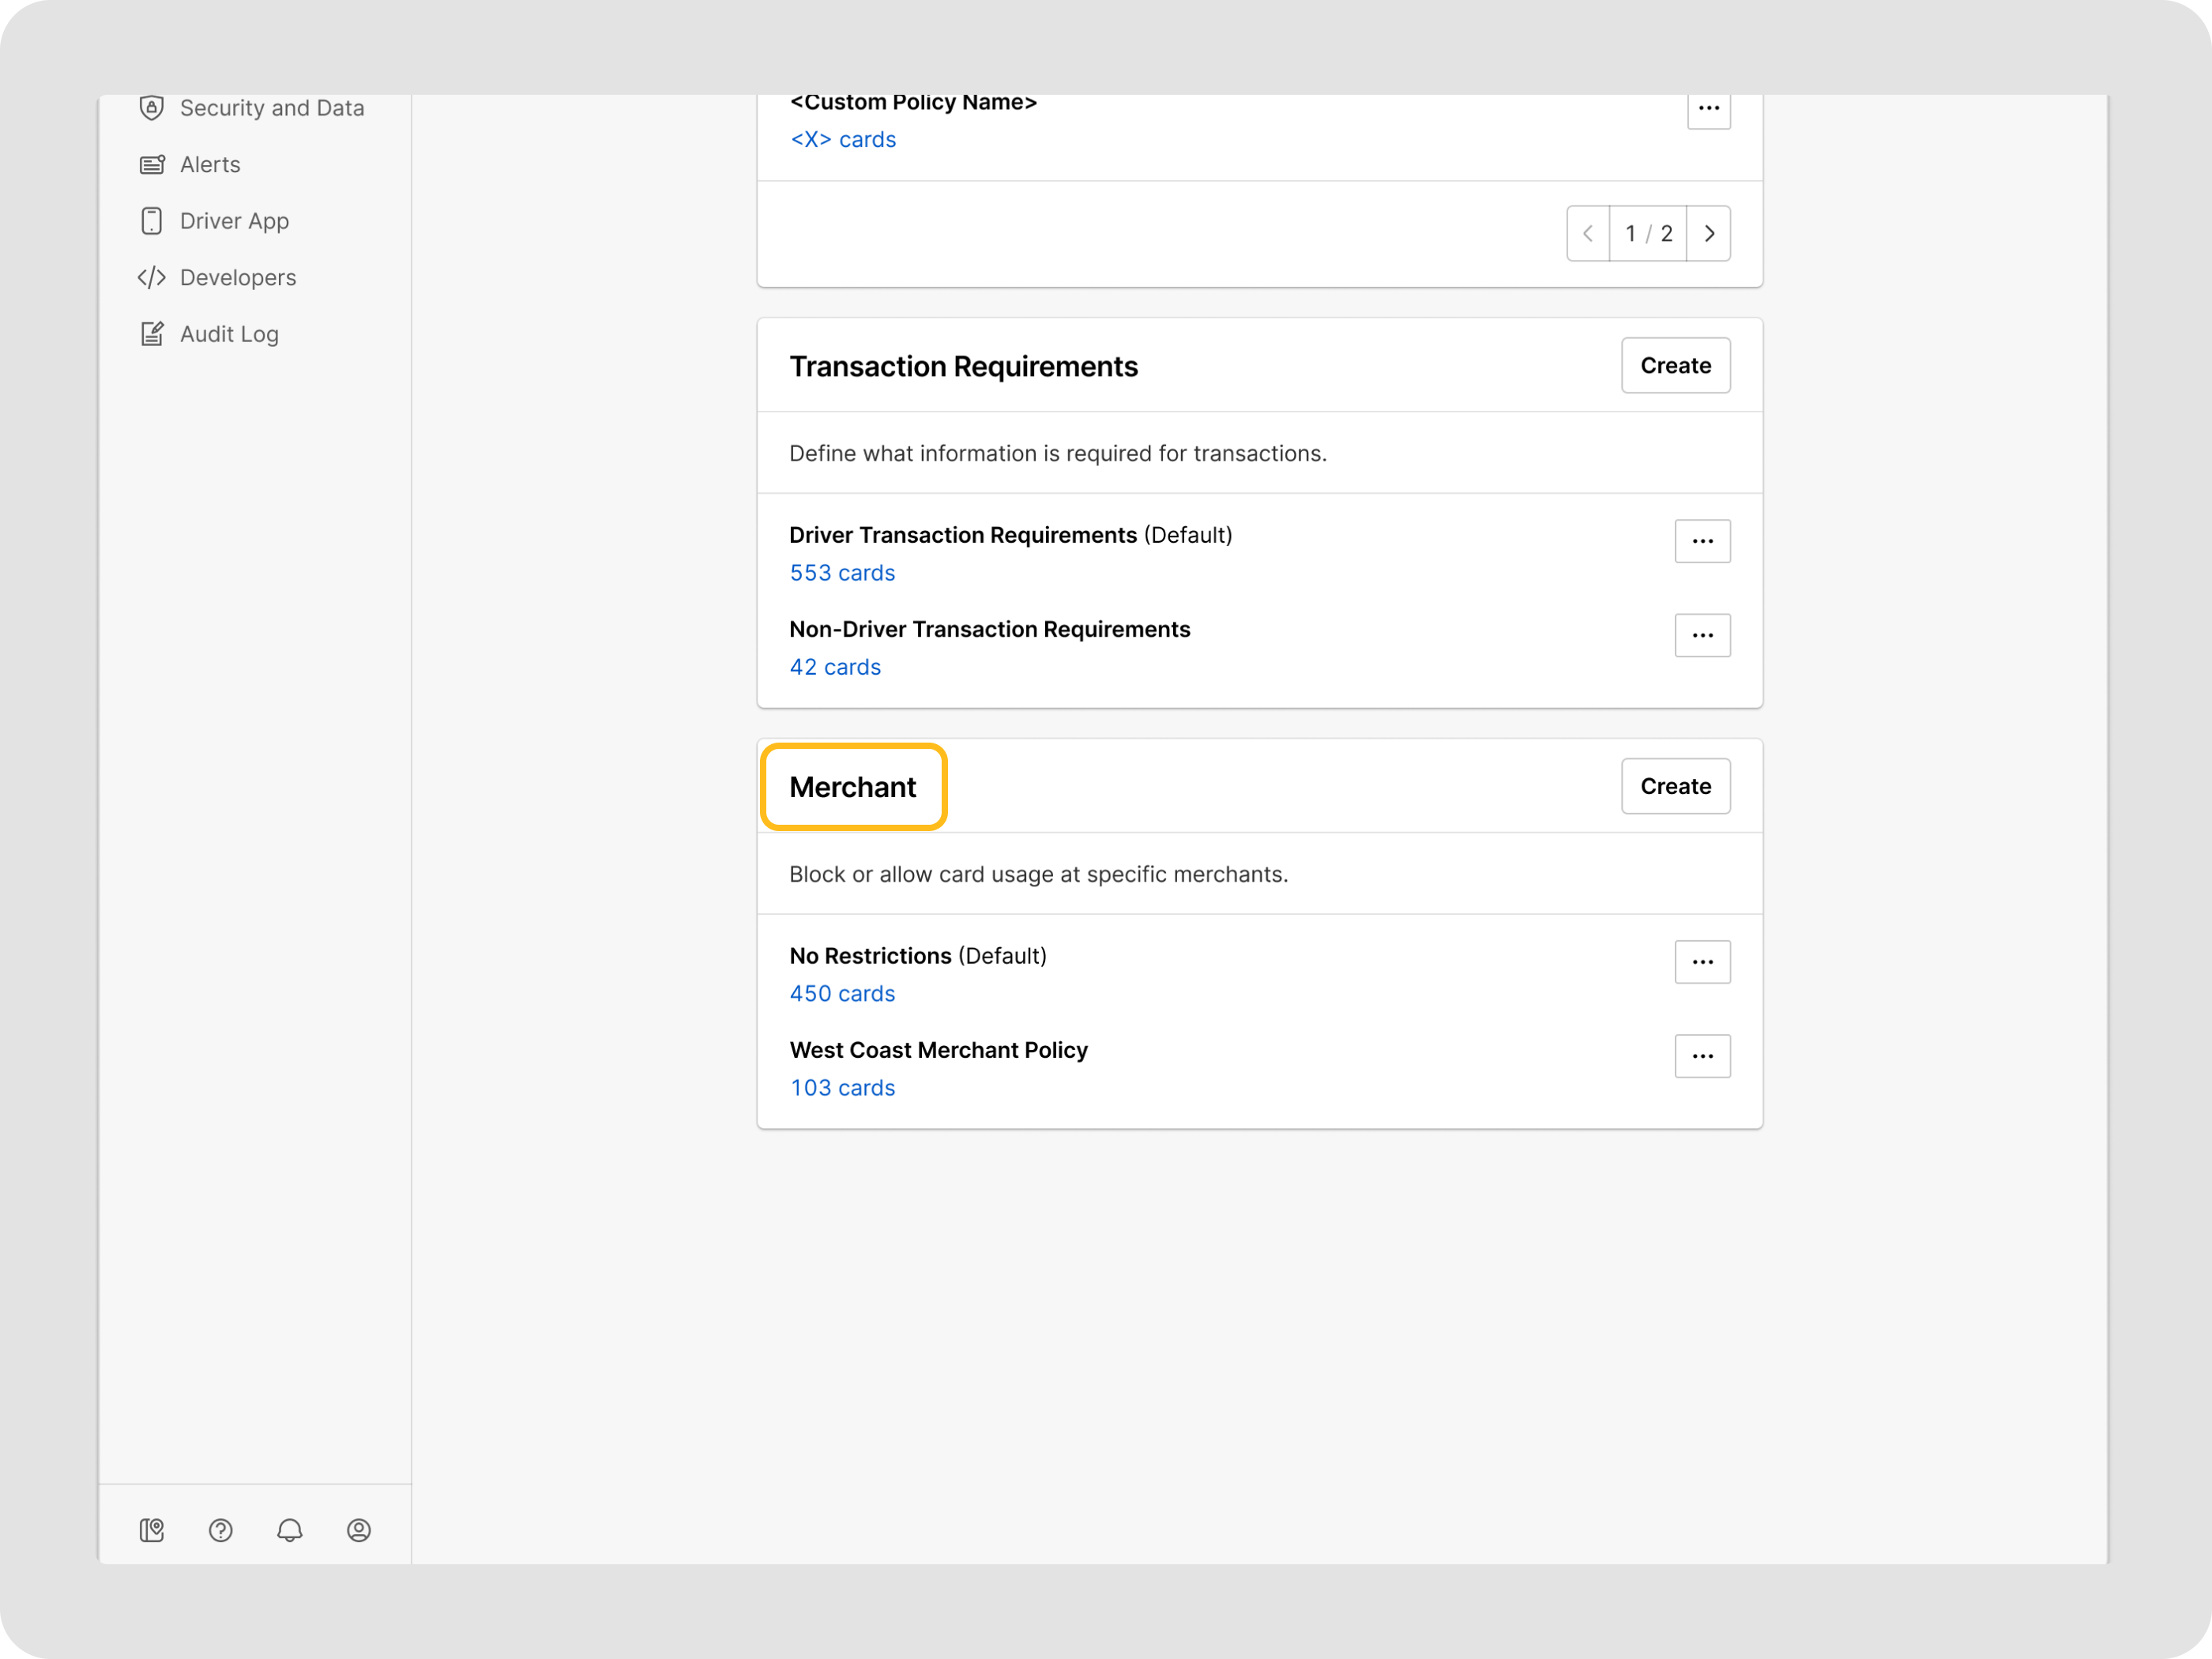Create a new Merchant policy
The width and height of the screenshot is (2212, 1659).
pyautogui.click(x=1675, y=786)
